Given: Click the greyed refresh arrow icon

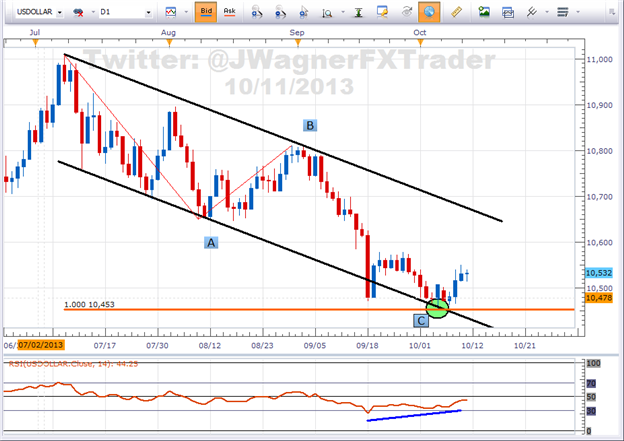Looking at the screenshot, I should click(406, 12).
